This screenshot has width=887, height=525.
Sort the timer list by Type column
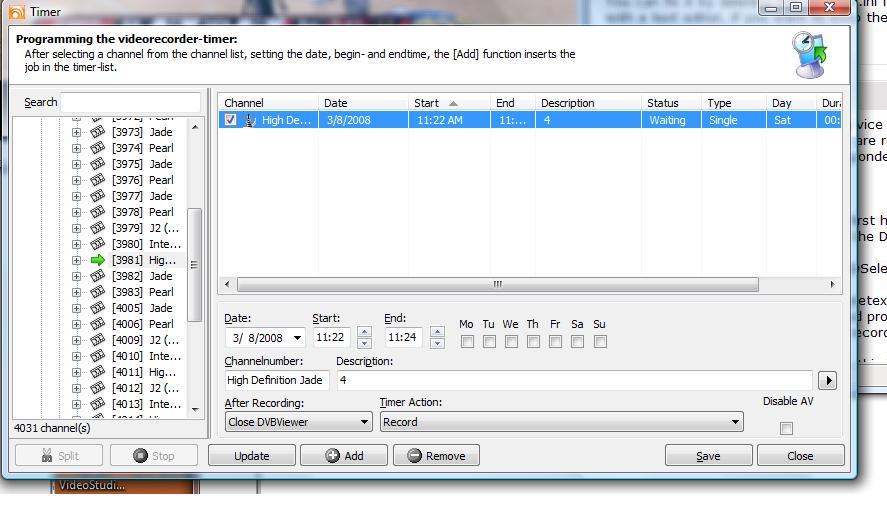(734, 103)
